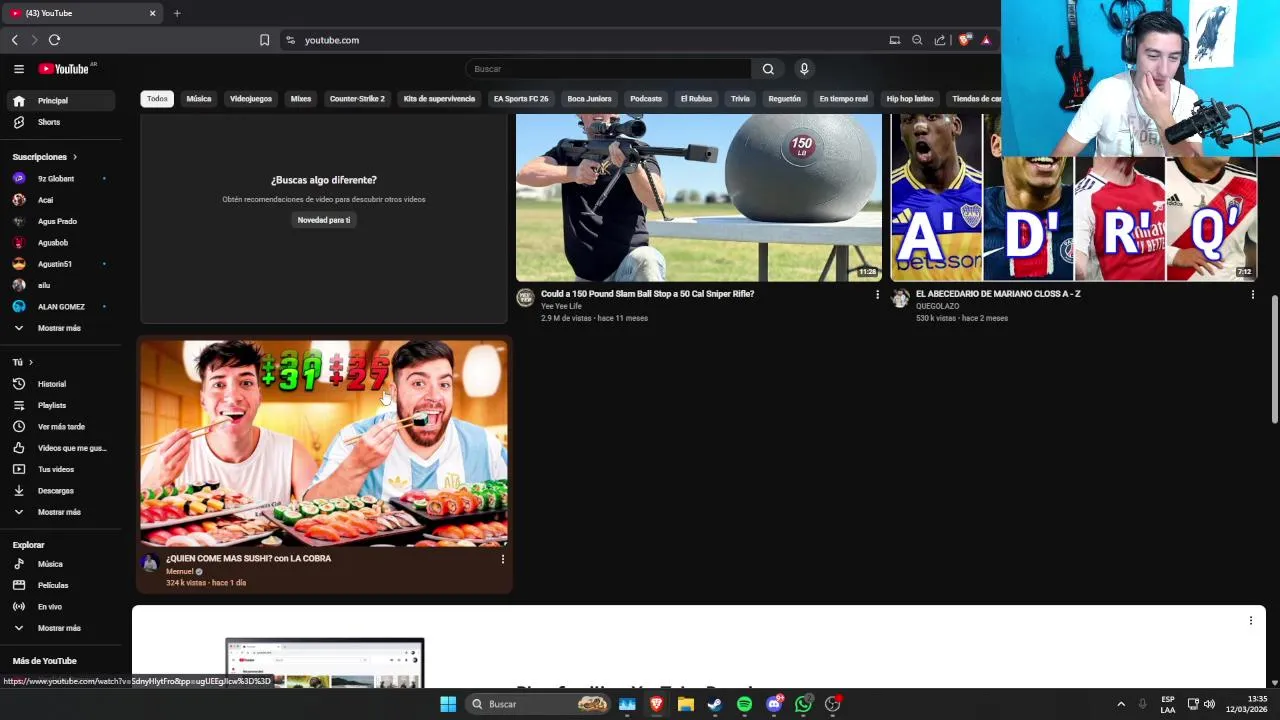Open options for the ABECEDARIO DE MARIANO CLOSS video
The height and width of the screenshot is (720, 1280).
[1252, 295]
